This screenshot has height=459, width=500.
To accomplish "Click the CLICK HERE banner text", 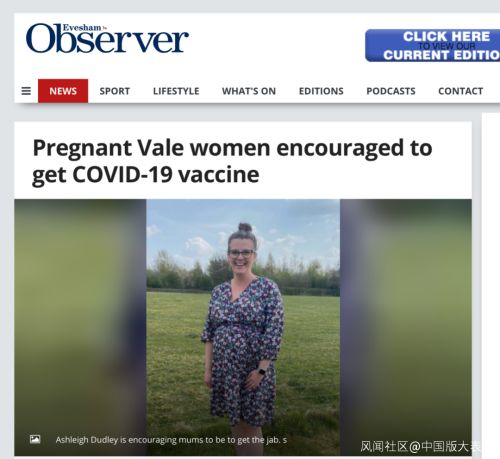I will (446, 36).
